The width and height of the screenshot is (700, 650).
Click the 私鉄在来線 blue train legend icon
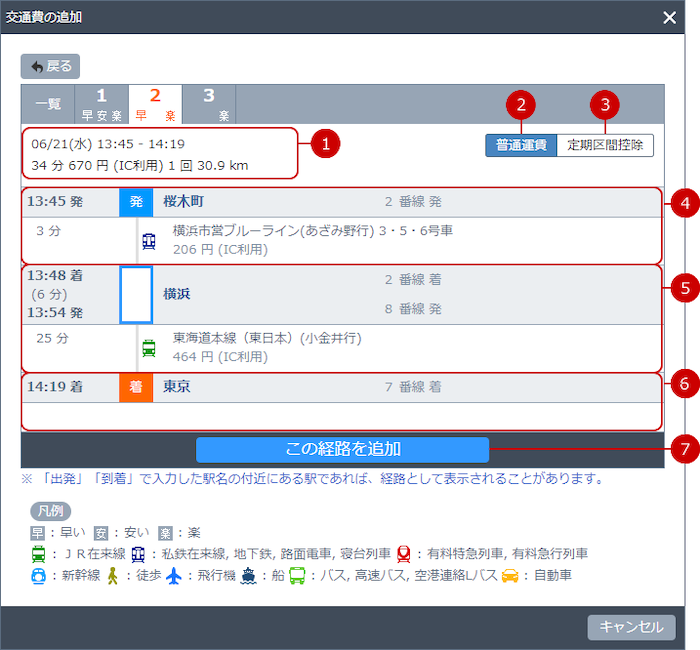coord(138,554)
